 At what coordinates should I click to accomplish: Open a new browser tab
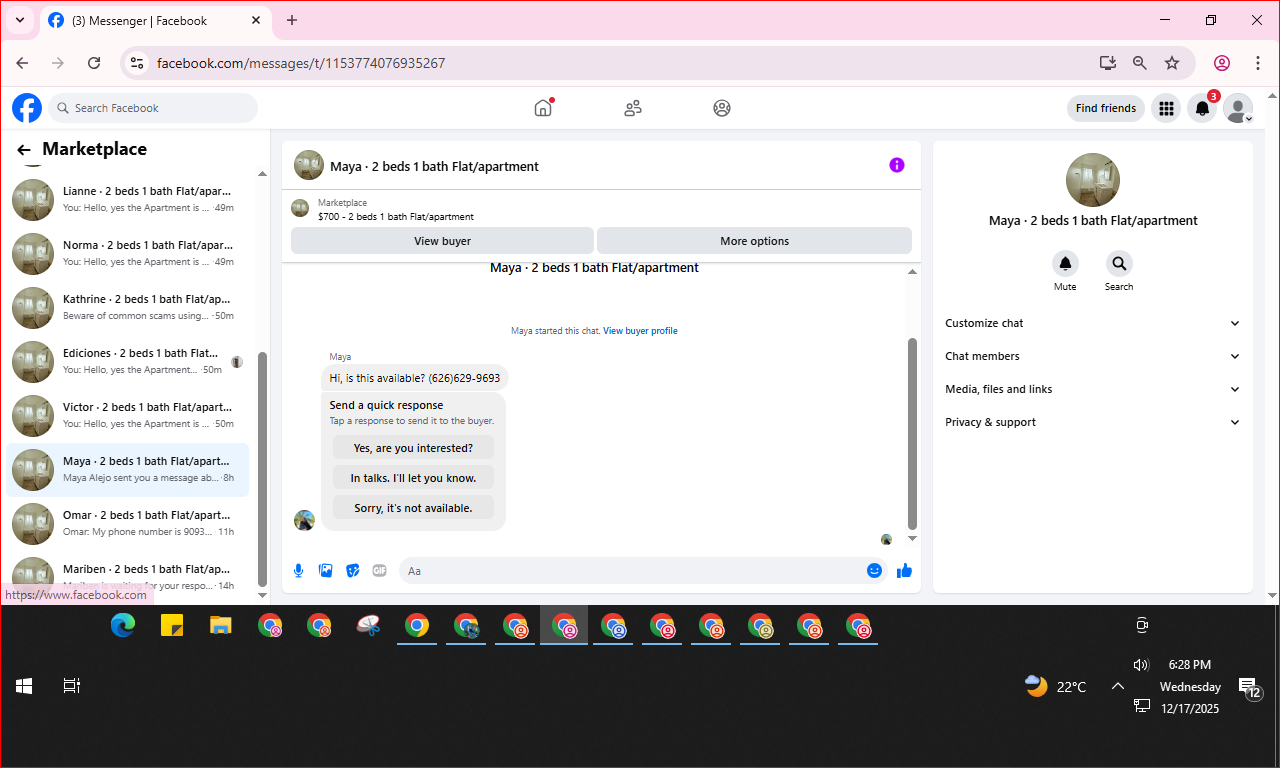point(292,20)
